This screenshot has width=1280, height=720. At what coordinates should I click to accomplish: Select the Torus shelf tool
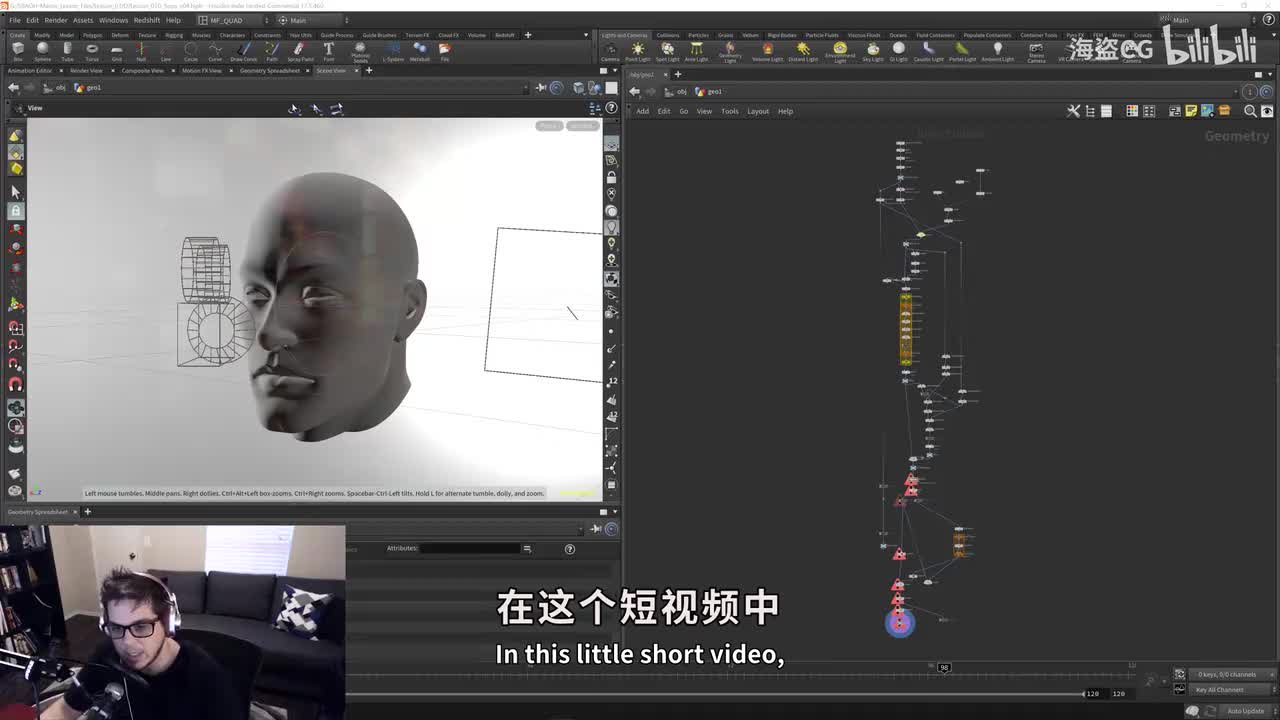coord(92,51)
